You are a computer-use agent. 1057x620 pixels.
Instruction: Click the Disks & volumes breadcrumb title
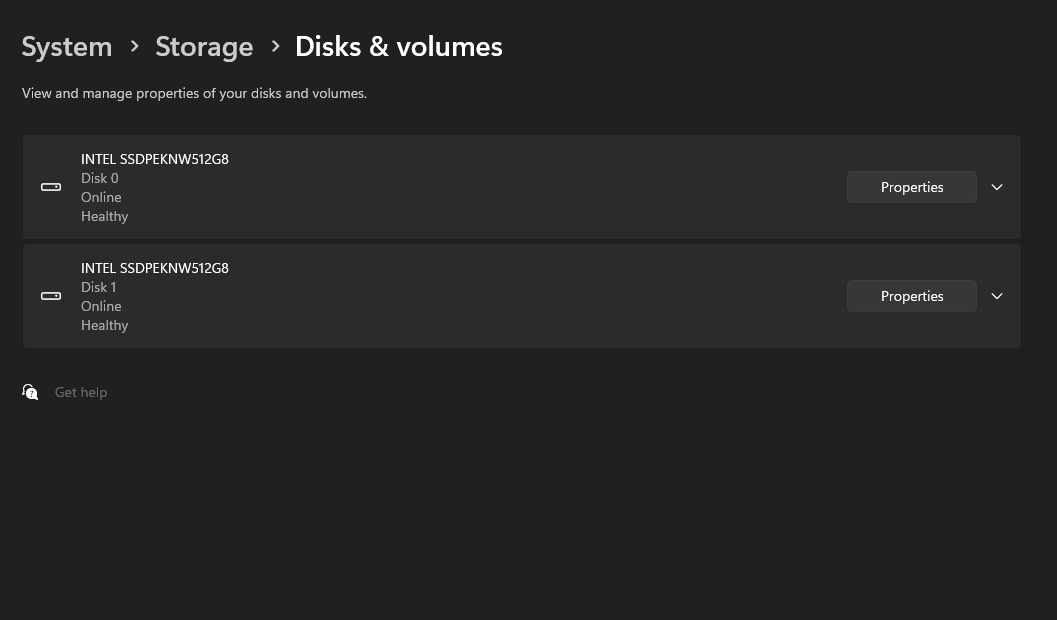pos(398,46)
